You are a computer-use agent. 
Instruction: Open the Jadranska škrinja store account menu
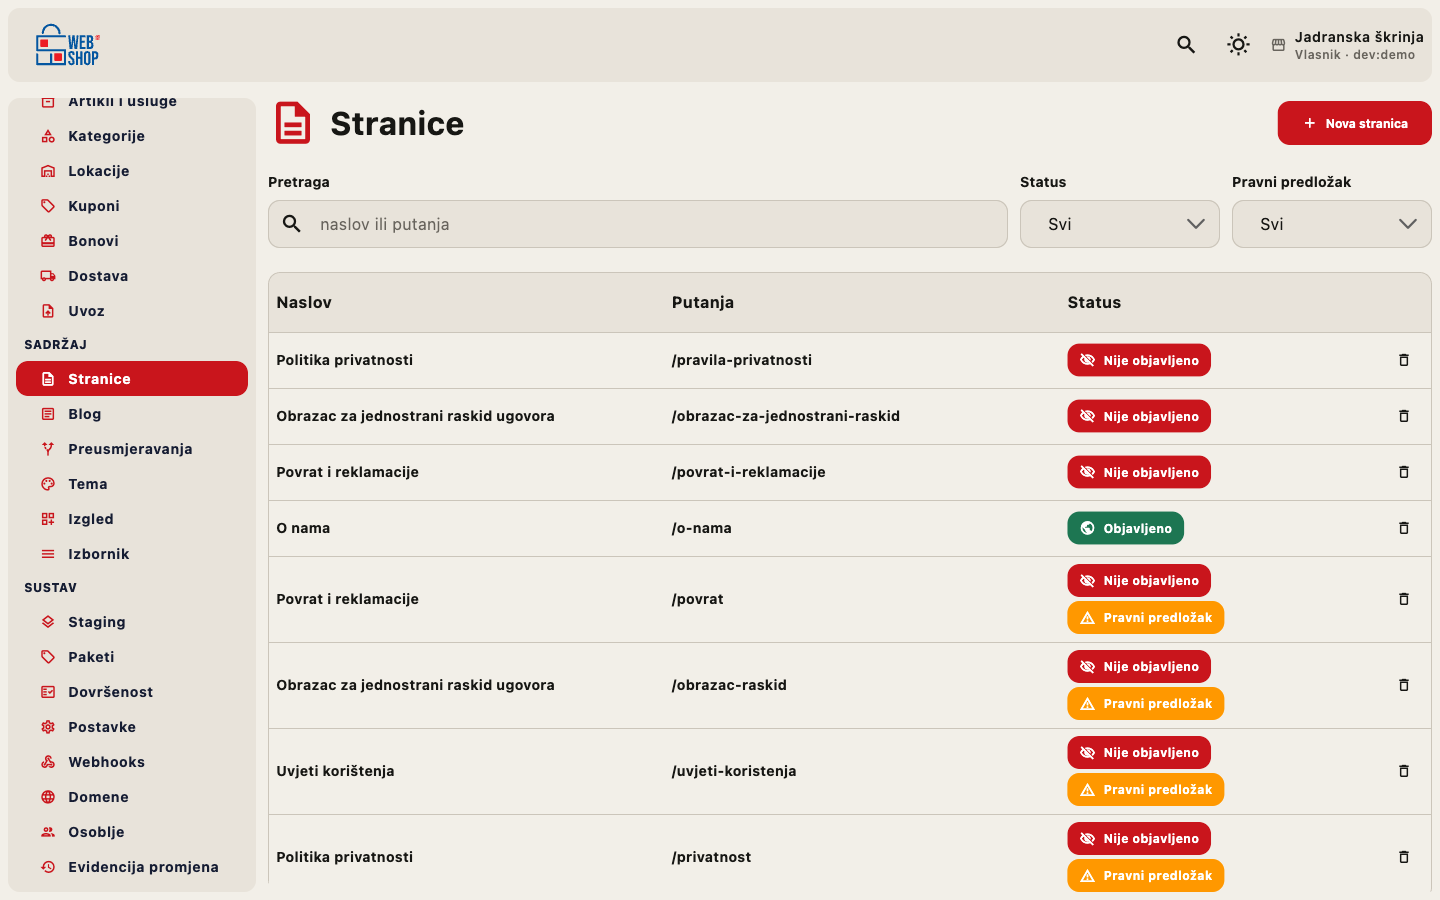coord(1347,45)
